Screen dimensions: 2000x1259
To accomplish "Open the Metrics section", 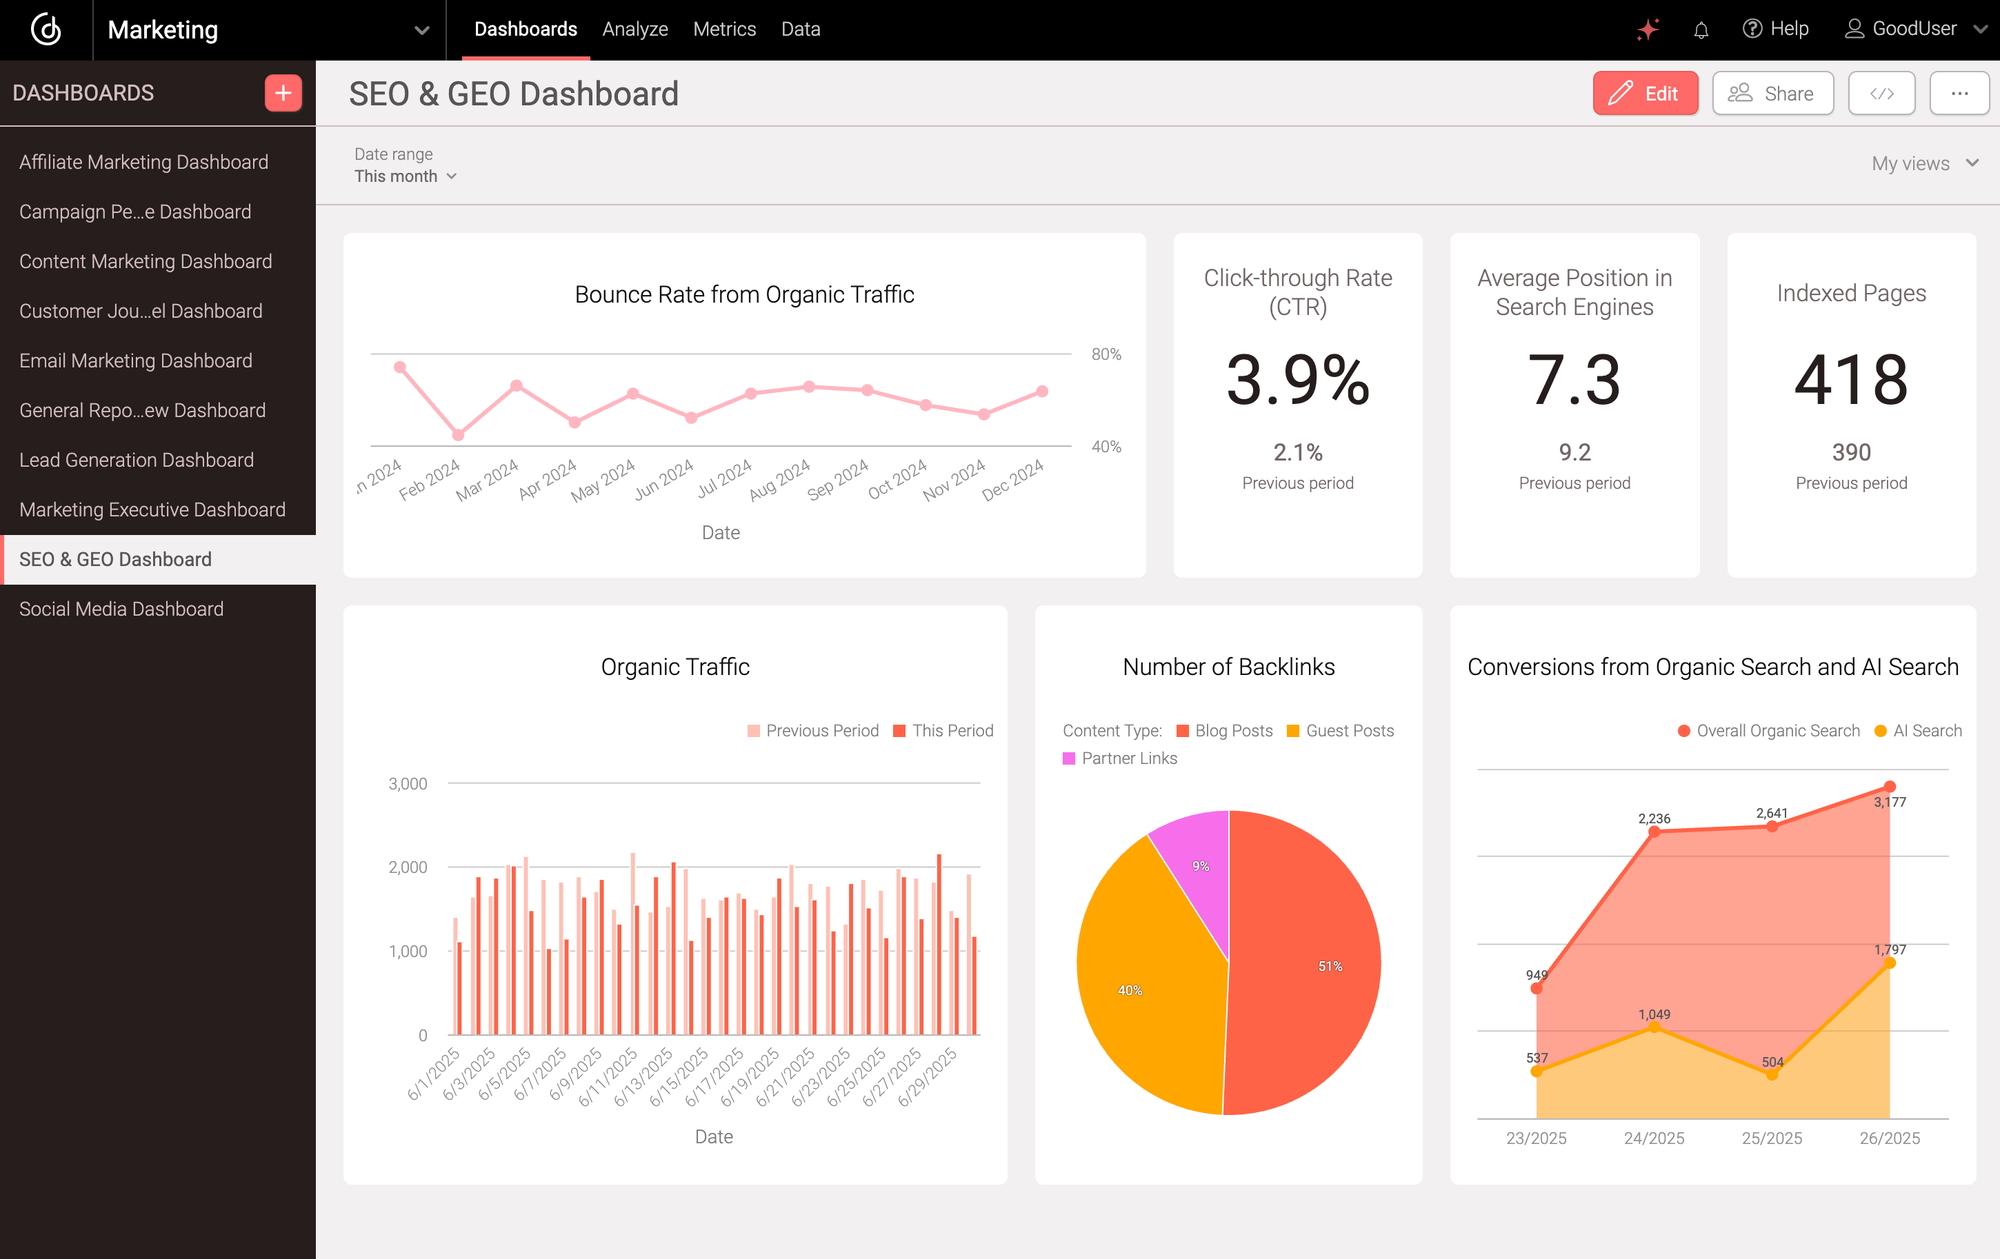I will click(724, 29).
